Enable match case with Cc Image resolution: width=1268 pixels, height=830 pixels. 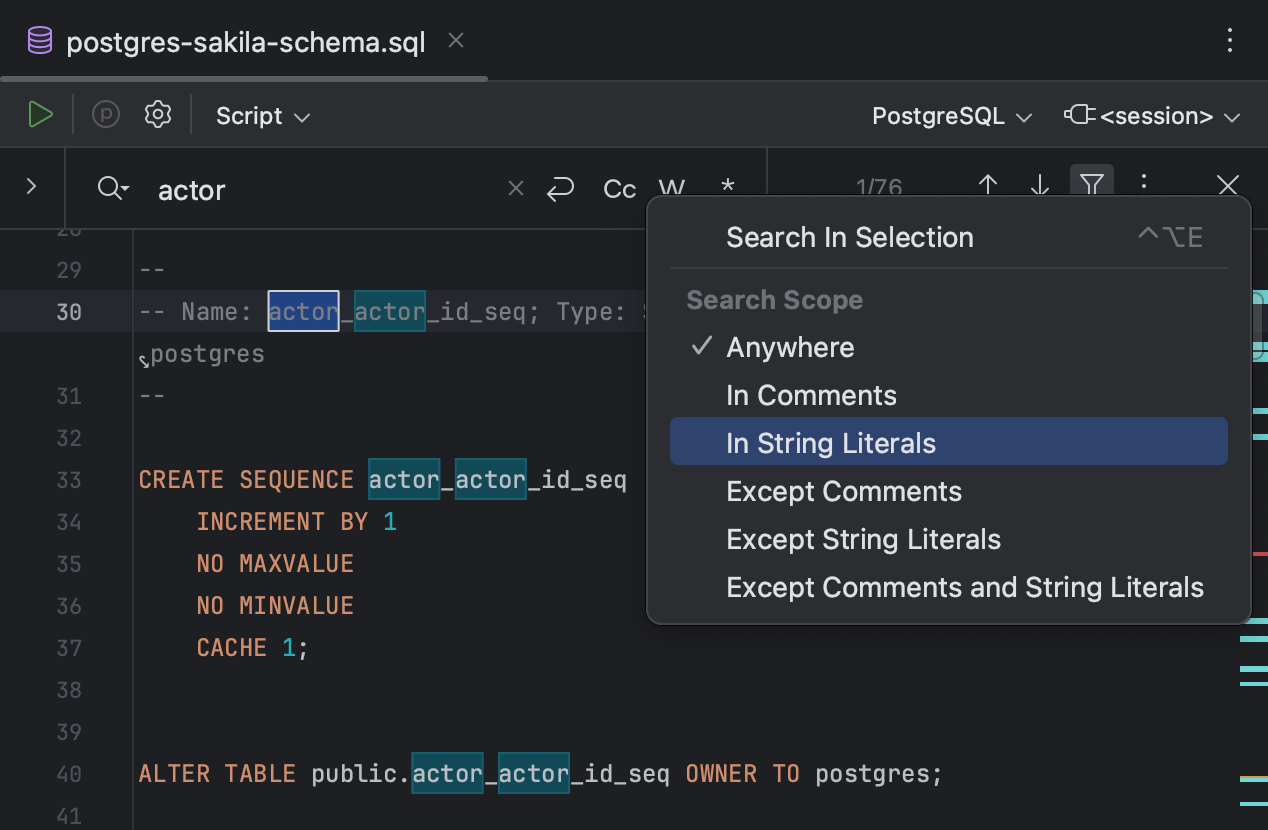pyautogui.click(x=619, y=189)
